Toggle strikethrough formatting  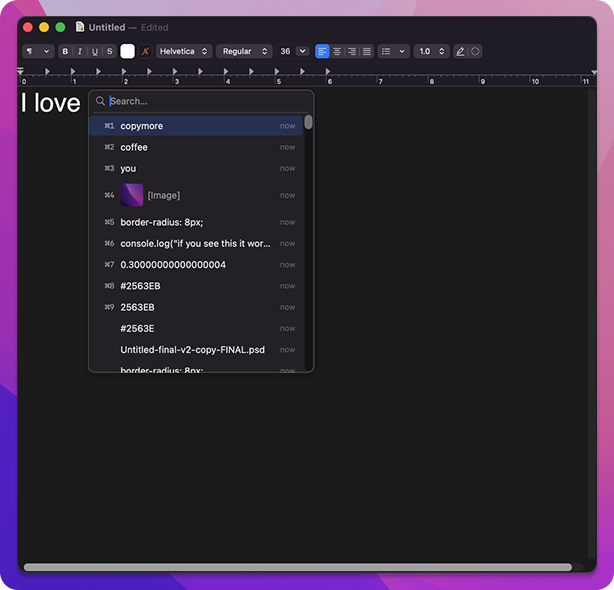(110, 51)
